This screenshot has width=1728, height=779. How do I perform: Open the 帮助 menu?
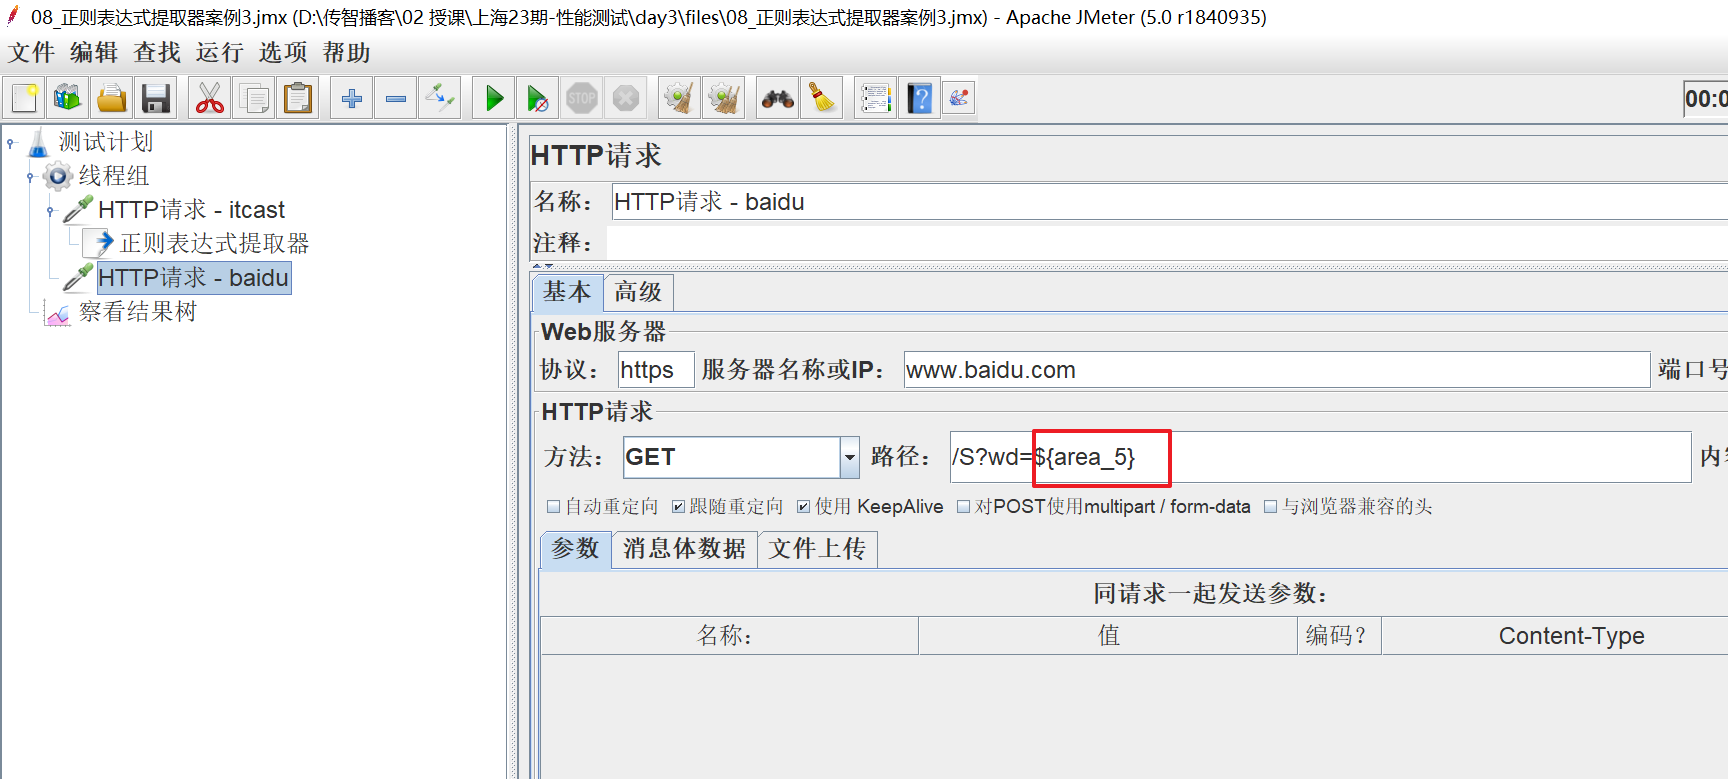(x=347, y=52)
